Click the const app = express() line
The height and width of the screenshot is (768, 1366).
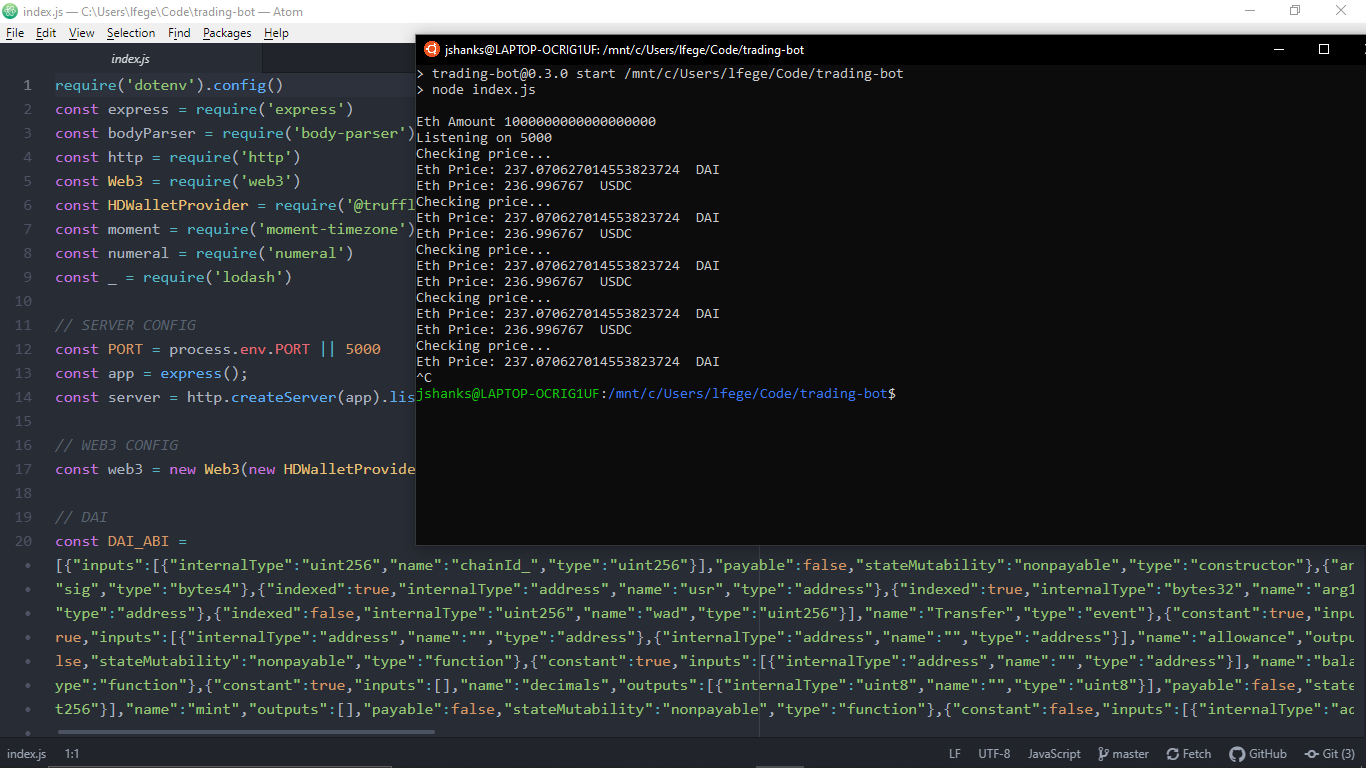[151, 373]
